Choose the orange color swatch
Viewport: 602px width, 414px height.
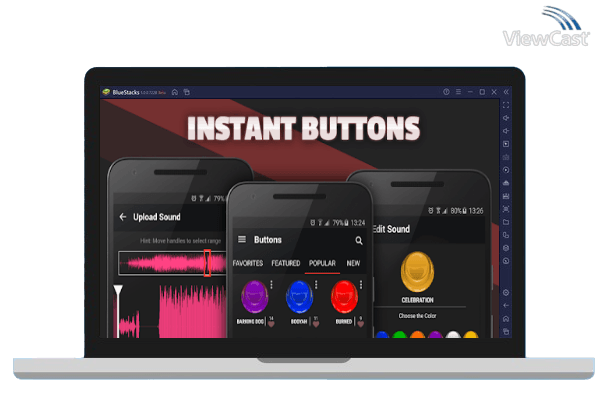pyautogui.click(x=417, y=335)
